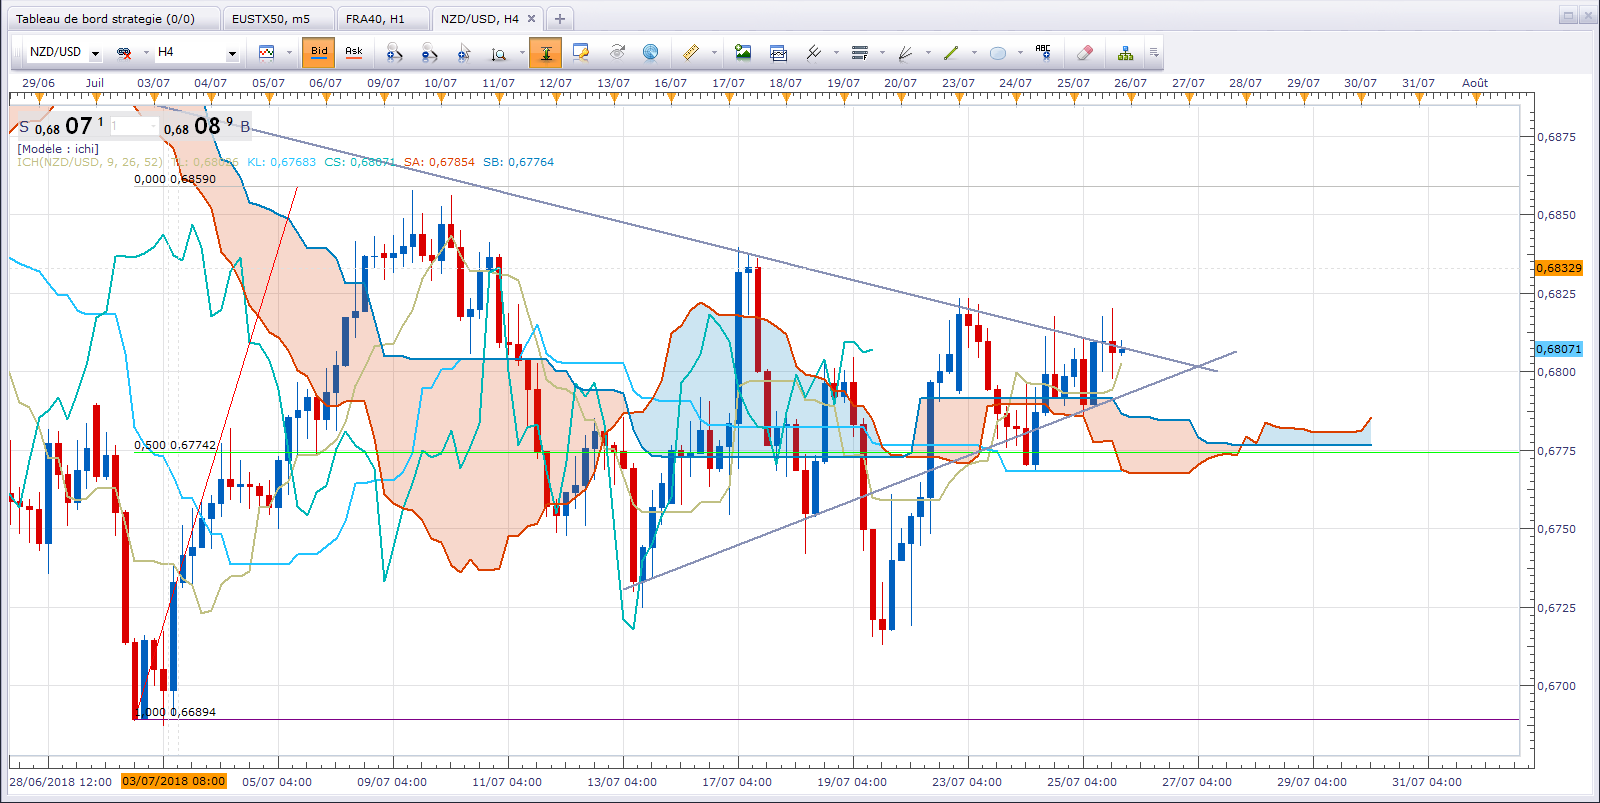Add a new chart tab with plus button

tap(560, 19)
